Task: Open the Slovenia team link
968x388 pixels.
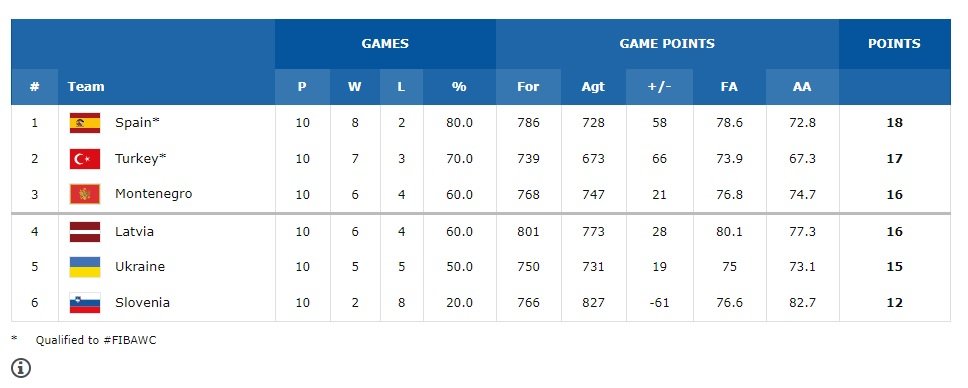Action: point(143,303)
